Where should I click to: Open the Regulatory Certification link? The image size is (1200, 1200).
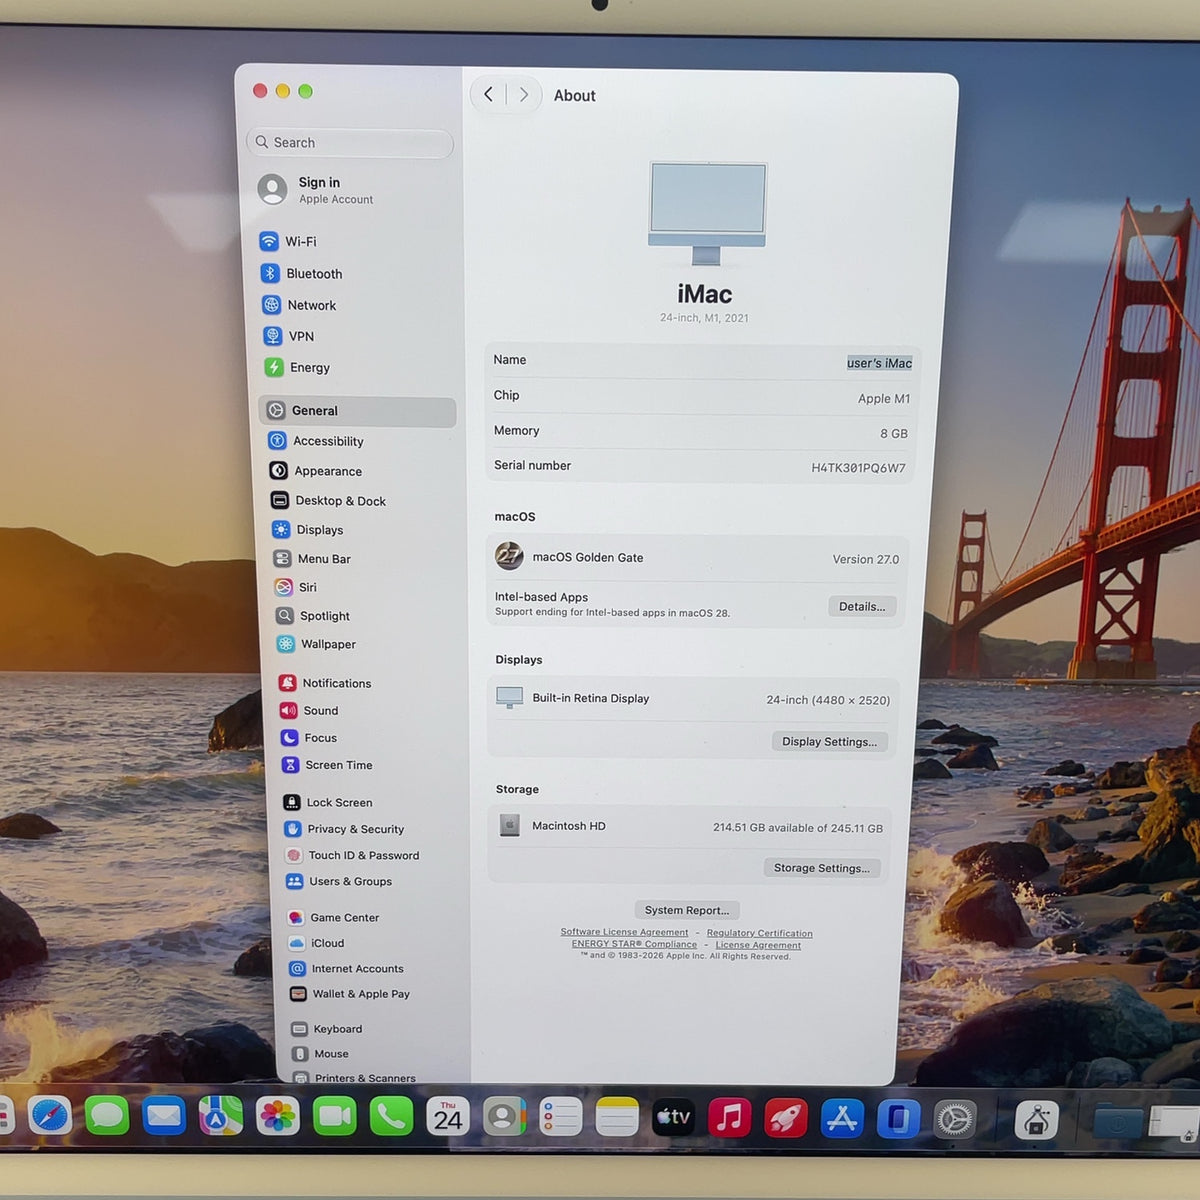(x=760, y=933)
